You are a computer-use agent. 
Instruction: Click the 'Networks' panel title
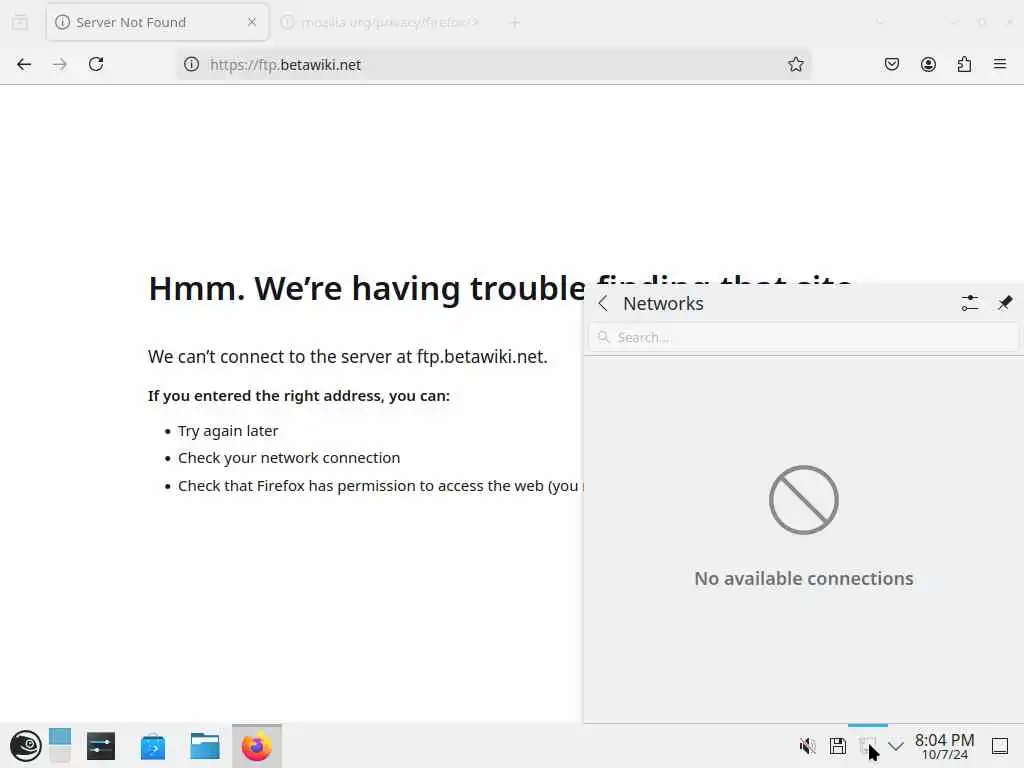663,304
